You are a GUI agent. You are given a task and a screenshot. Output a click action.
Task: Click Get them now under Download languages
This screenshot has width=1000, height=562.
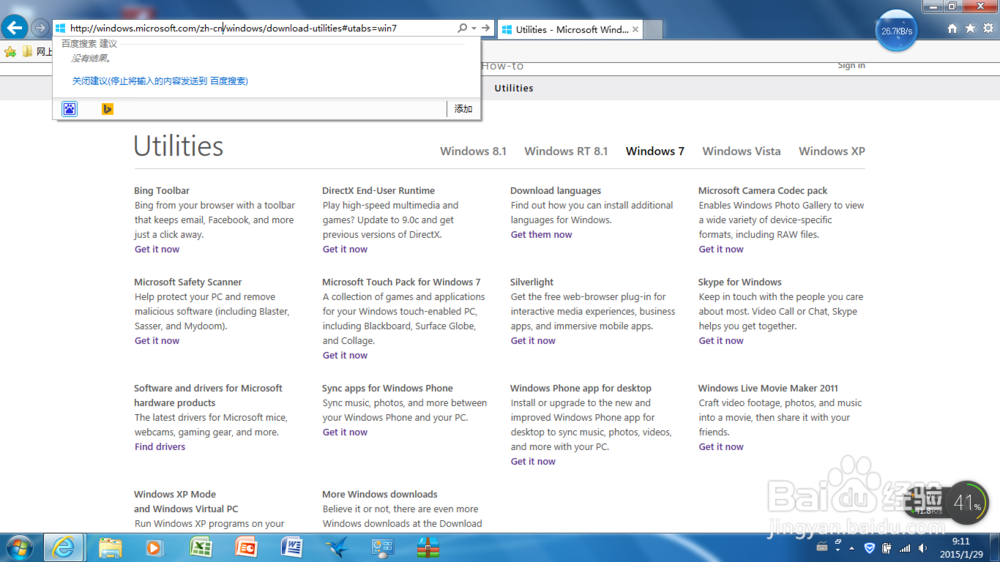(x=541, y=235)
